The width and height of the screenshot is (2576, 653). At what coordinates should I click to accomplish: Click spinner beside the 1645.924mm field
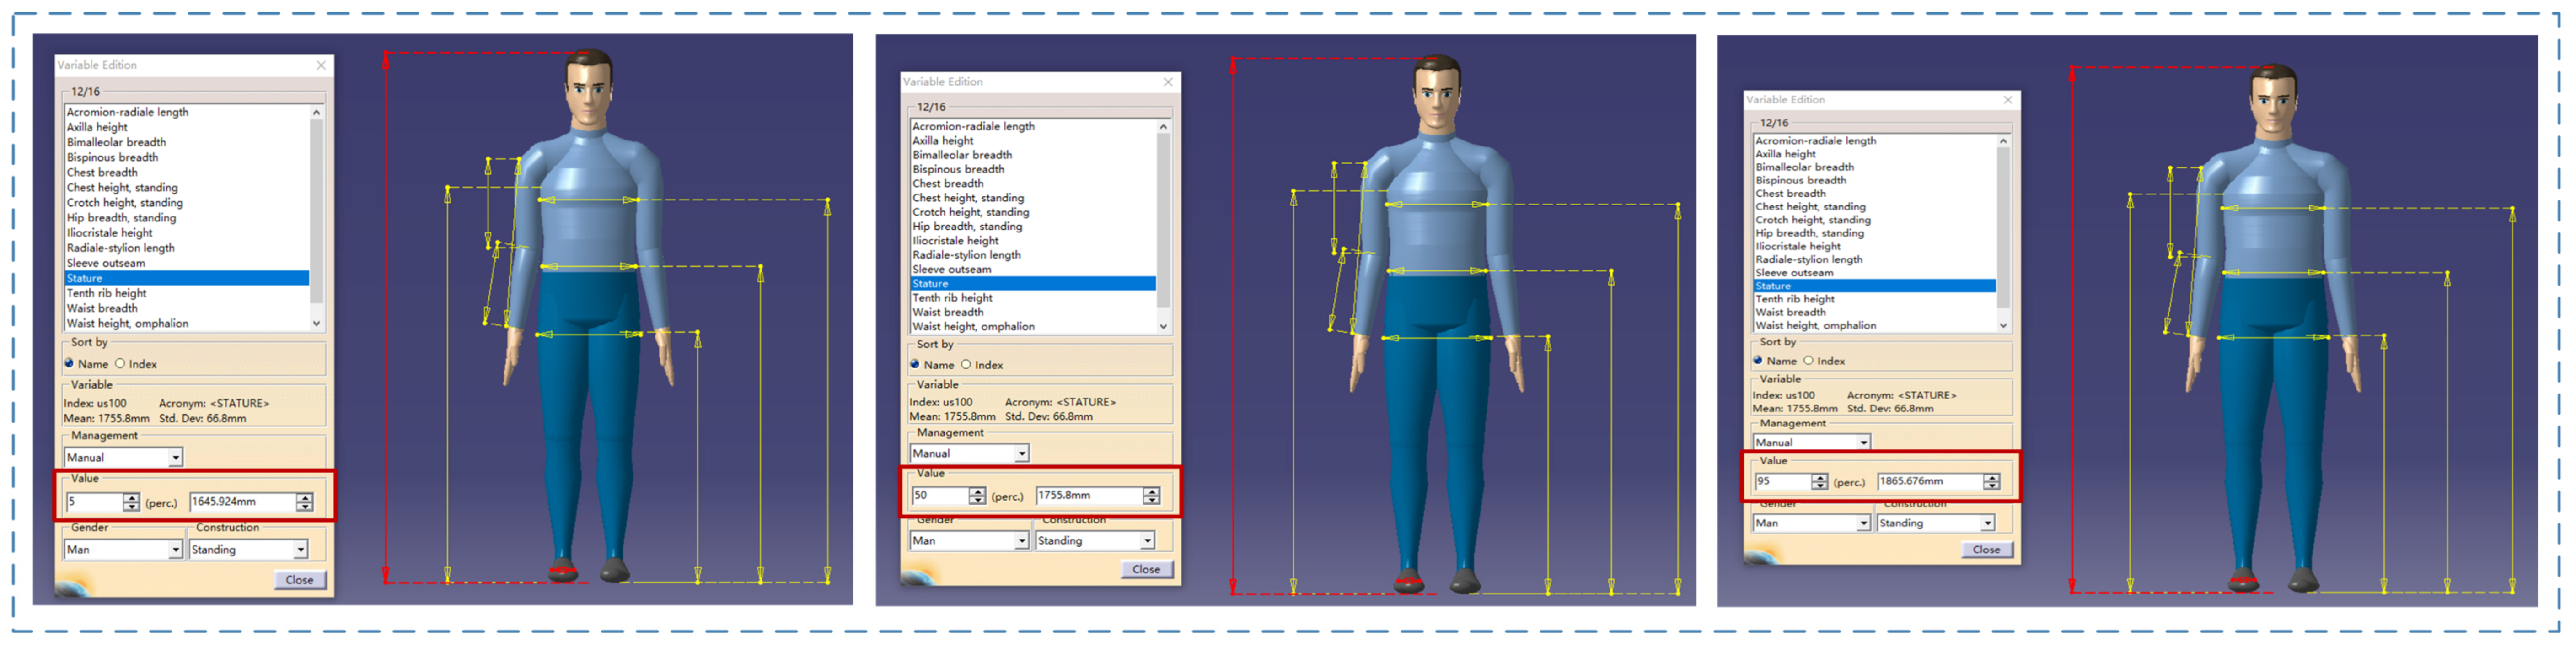pyautogui.click(x=305, y=502)
